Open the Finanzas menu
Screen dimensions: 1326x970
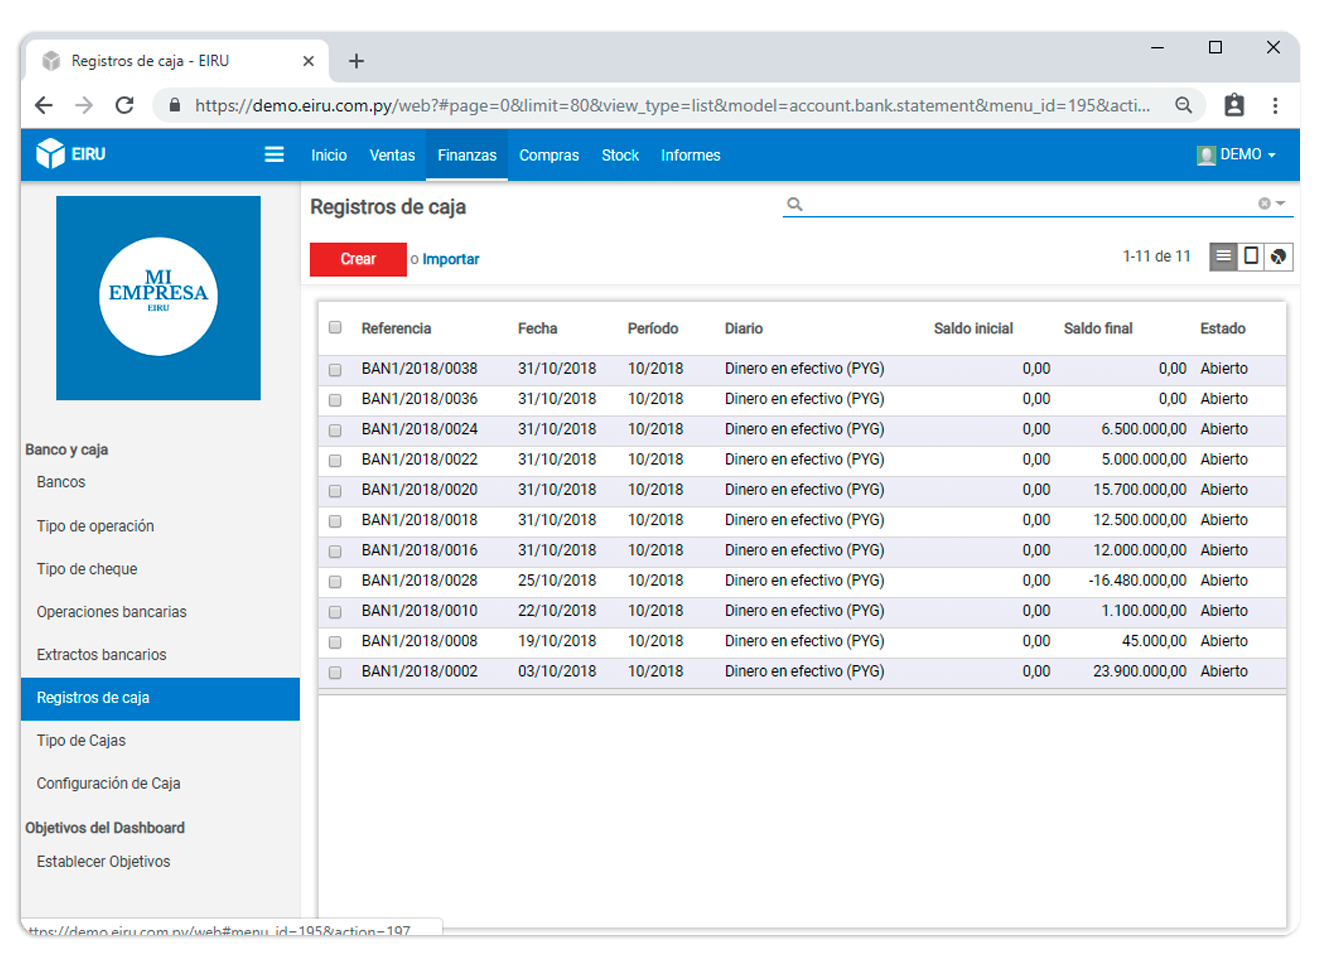[467, 155]
